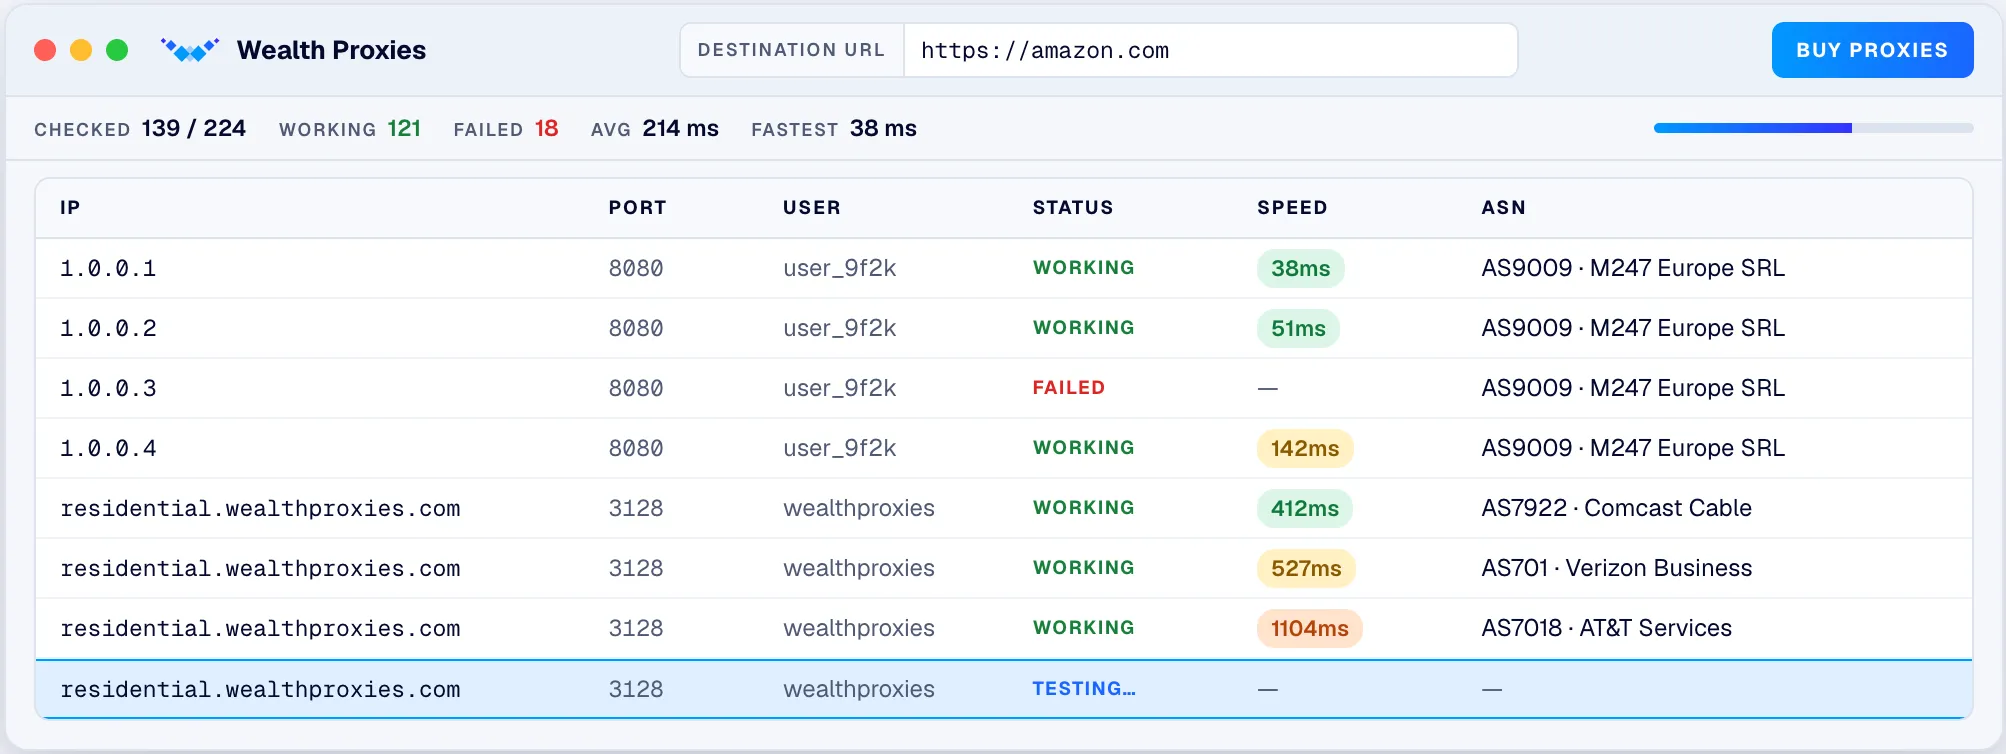Select the 1.0.0.3 IP cell
The height and width of the screenshot is (754, 2006).
pos(108,388)
